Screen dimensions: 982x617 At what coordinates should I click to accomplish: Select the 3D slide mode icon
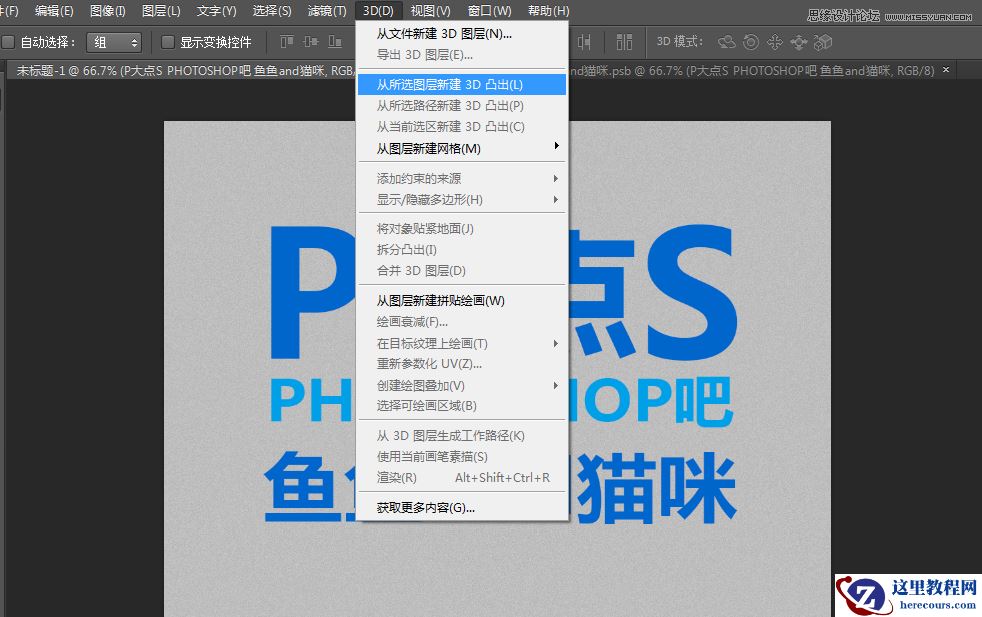click(799, 42)
